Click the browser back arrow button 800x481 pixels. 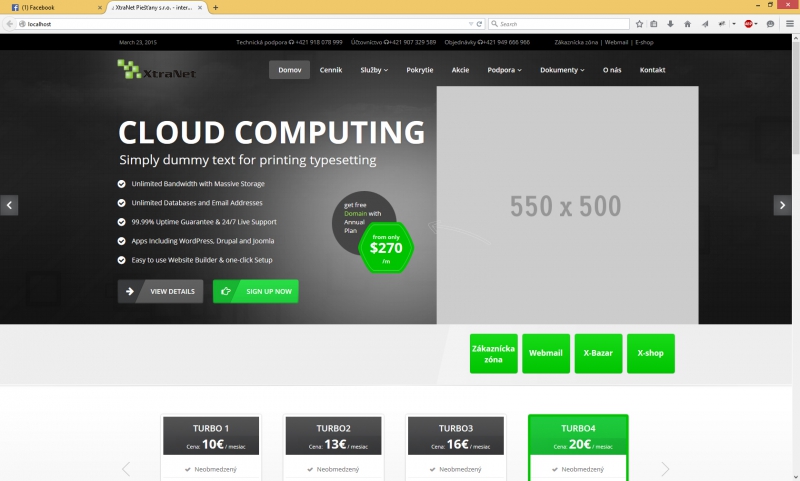9,24
